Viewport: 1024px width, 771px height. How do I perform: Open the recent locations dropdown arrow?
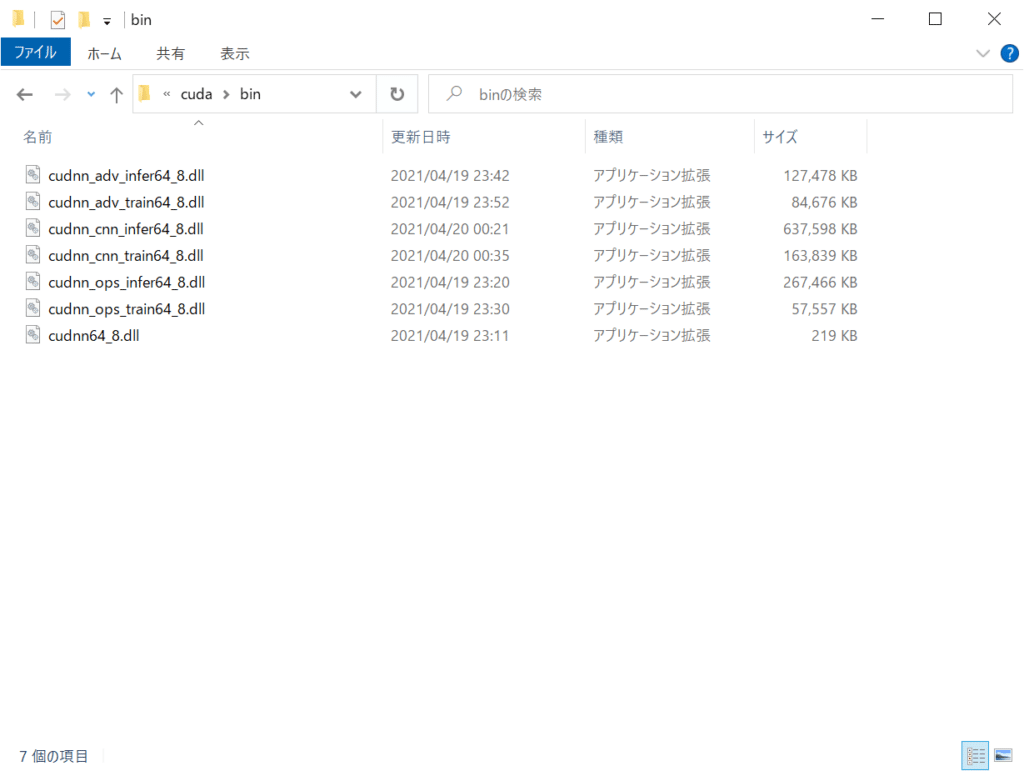pyautogui.click(x=91, y=95)
